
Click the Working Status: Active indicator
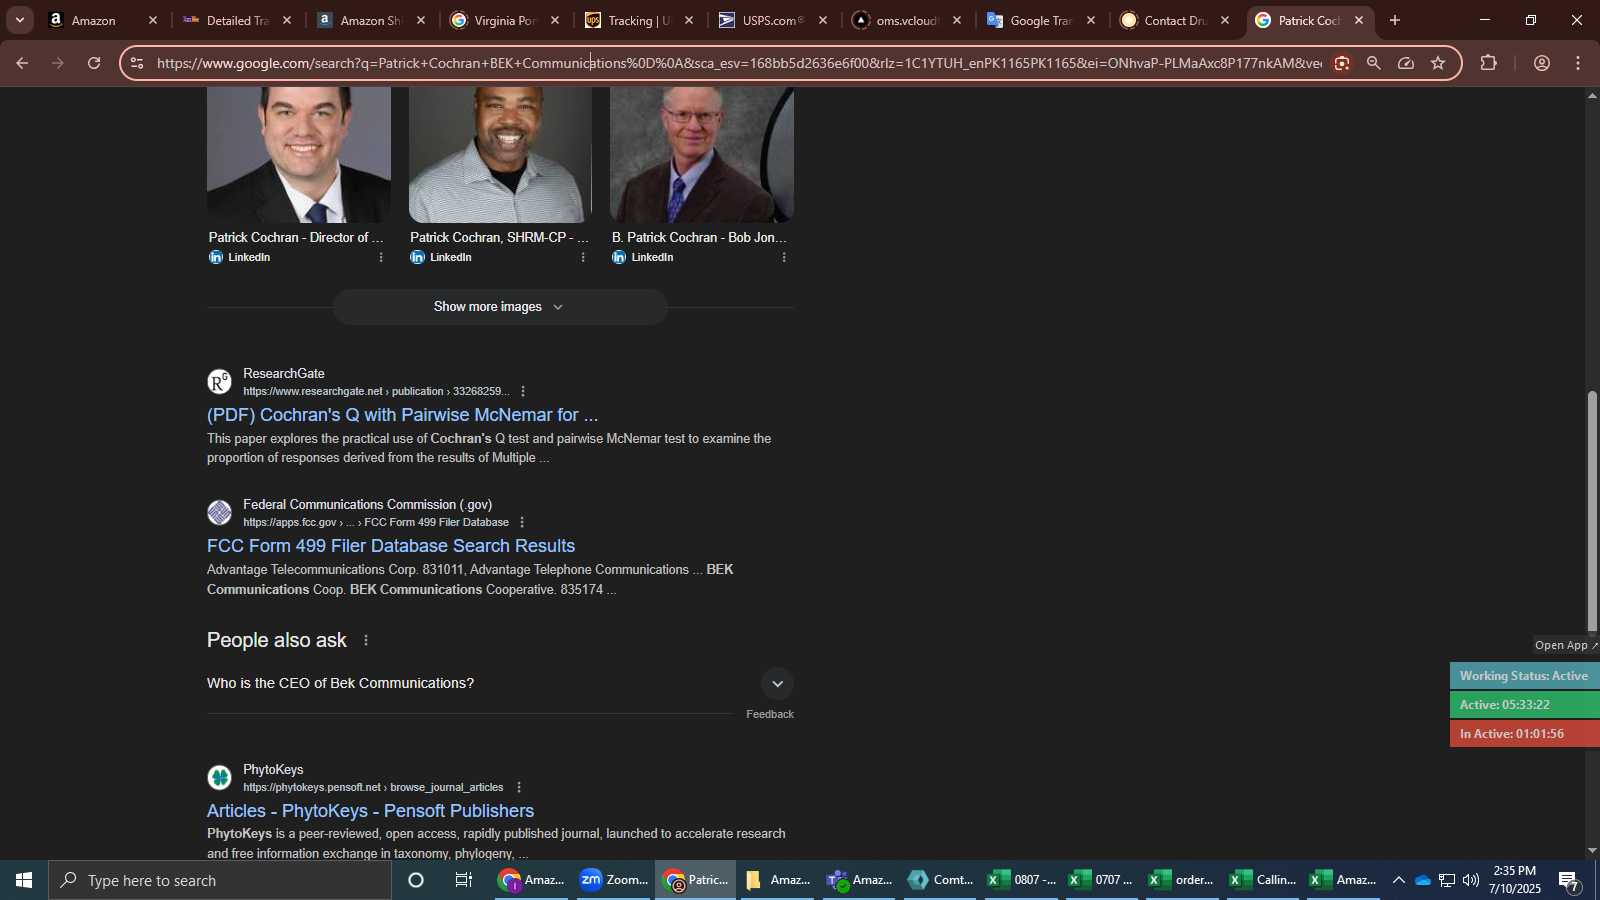click(1524, 676)
